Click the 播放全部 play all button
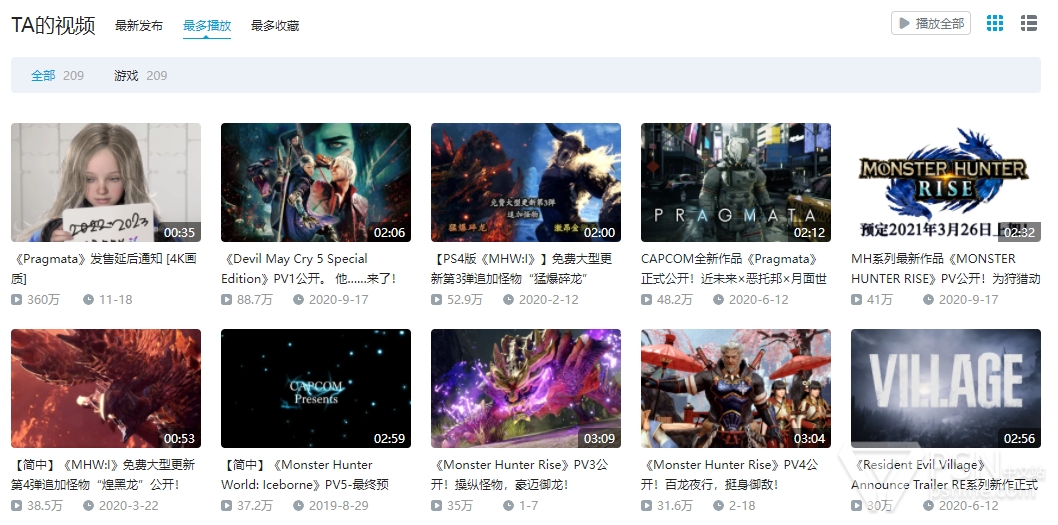Screen dimensions: 1058x525 (x=931, y=23)
